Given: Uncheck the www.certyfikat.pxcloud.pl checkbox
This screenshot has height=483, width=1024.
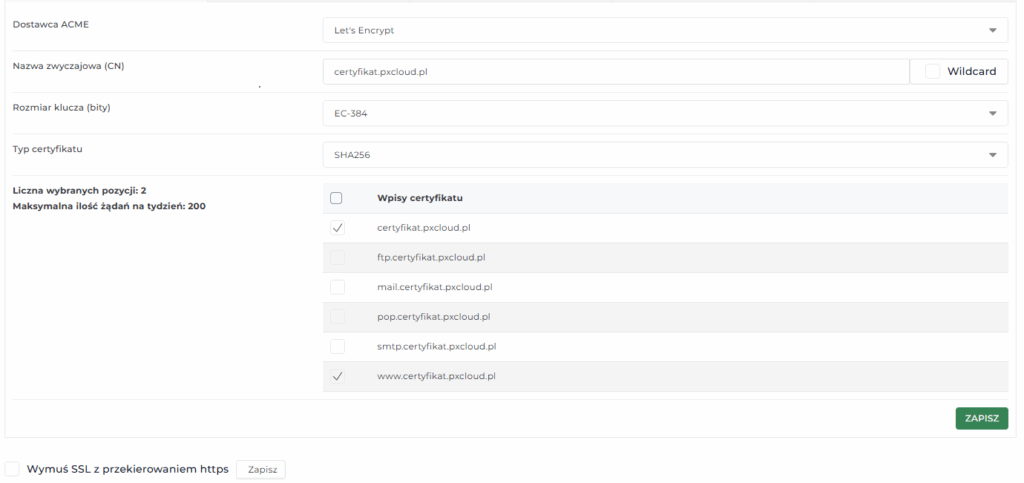Looking at the screenshot, I should 337,376.
